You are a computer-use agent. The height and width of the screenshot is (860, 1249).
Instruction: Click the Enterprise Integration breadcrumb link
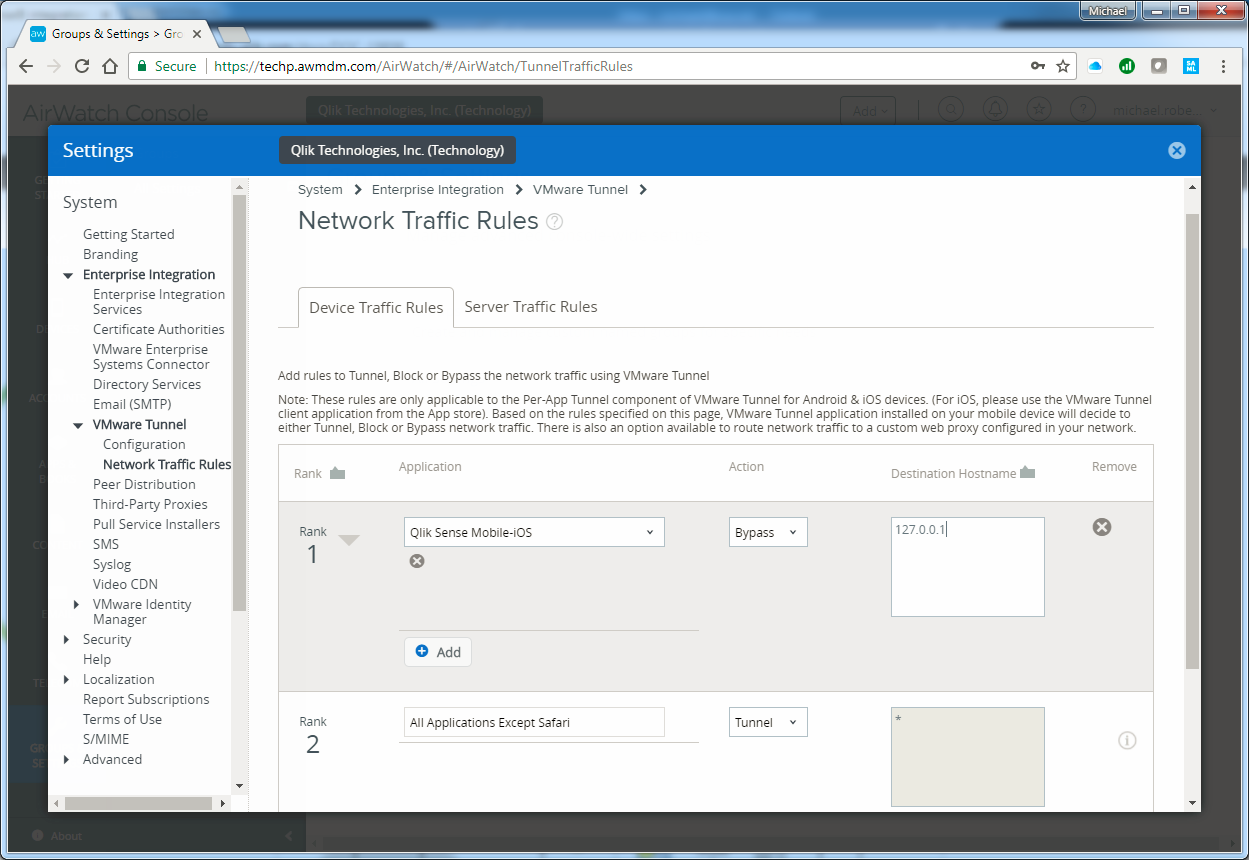pos(438,189)
